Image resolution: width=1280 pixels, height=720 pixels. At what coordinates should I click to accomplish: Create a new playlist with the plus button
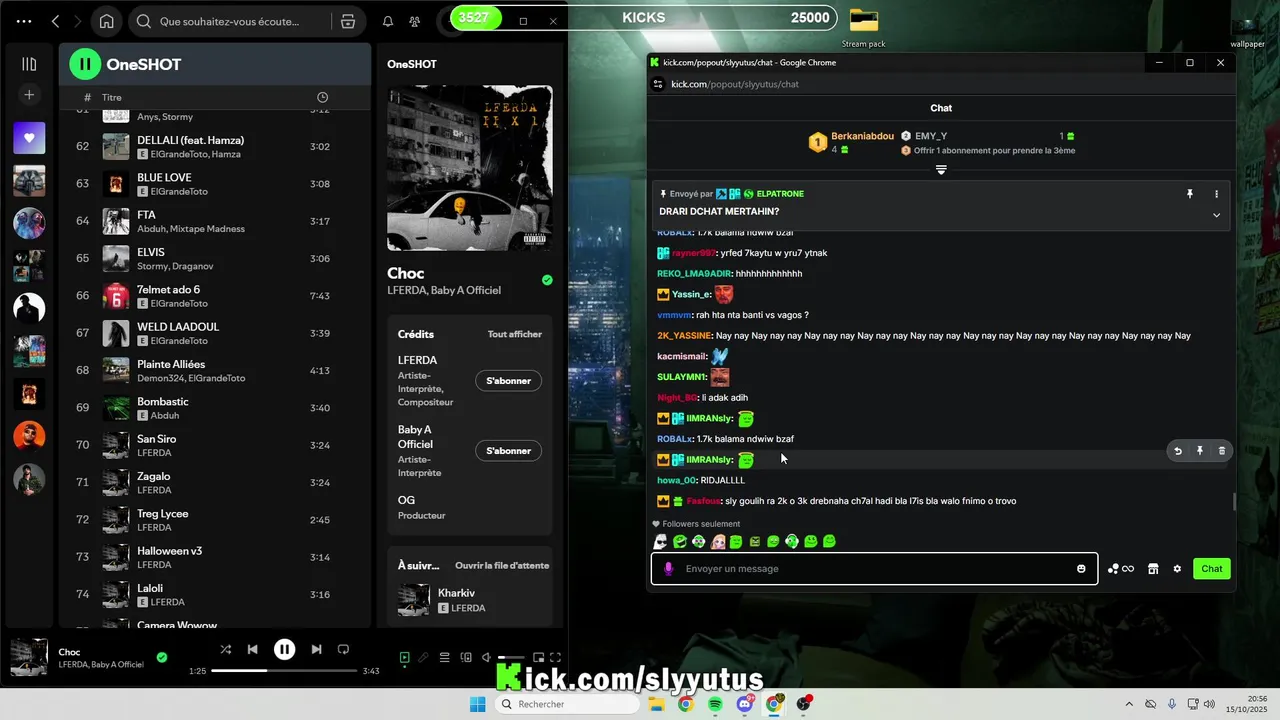[x=29, y=95]
